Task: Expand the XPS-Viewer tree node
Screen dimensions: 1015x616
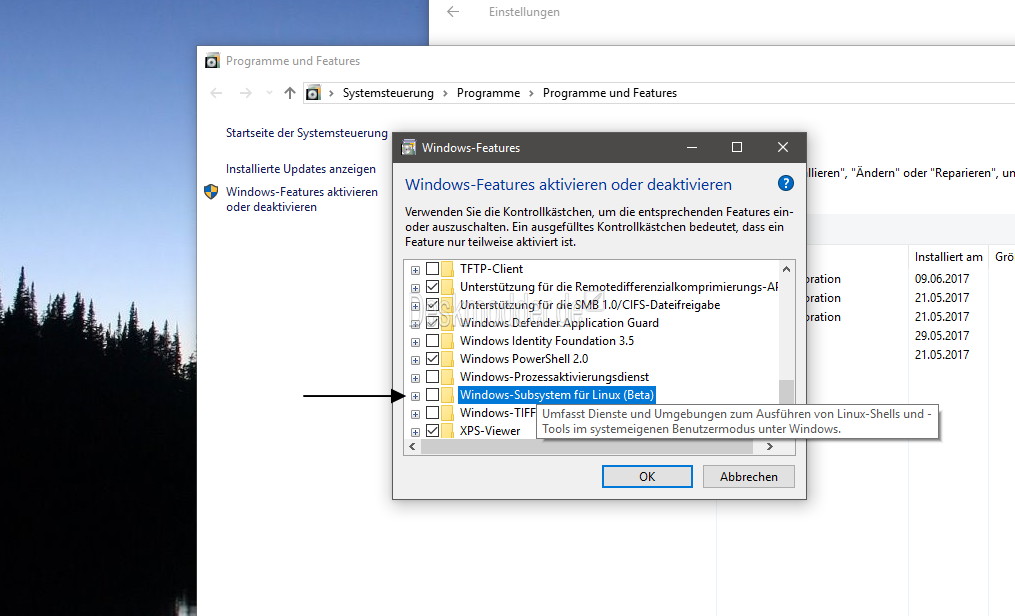Action: pyautogui.click(x=416, y=432)
